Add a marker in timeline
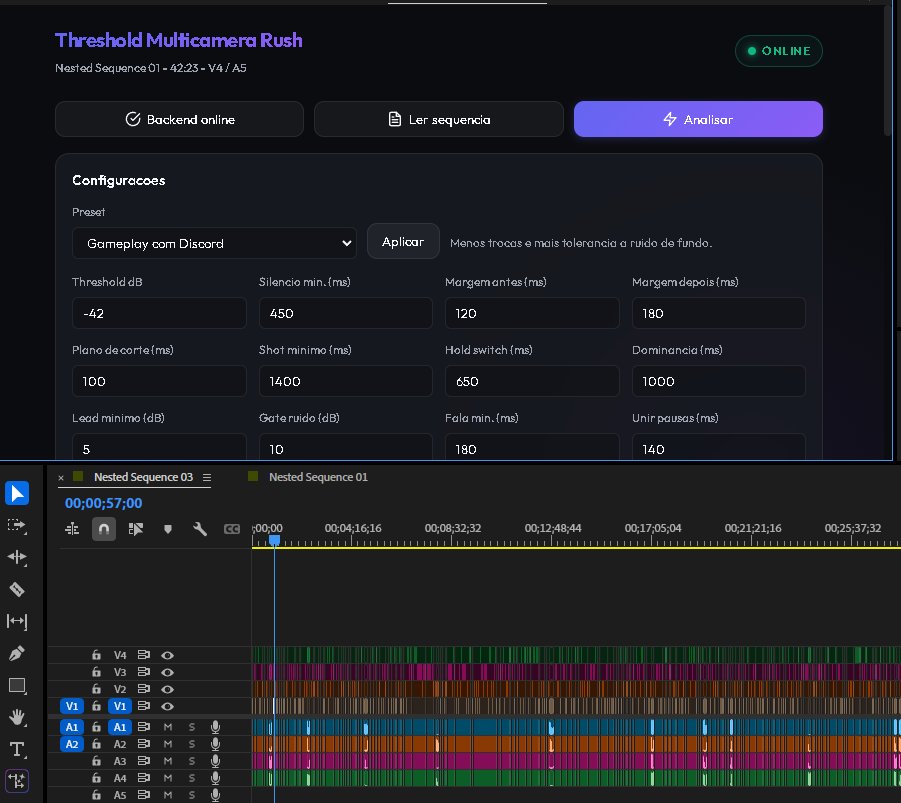This screenshot has width=901, height=803. [168, 529]
